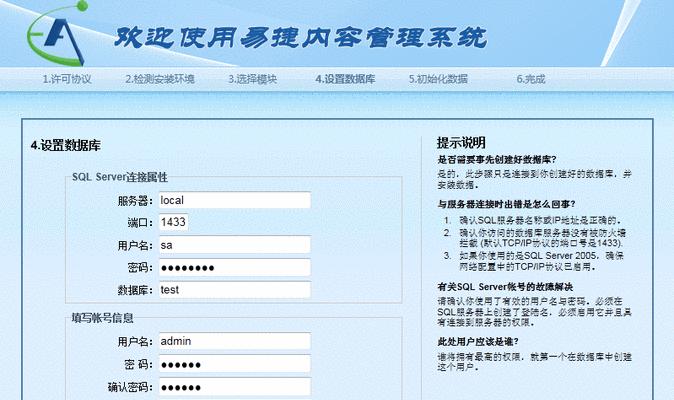Select step tab 3.选择模块
Viewport: 674px width, 400px height.
[252, 79]
